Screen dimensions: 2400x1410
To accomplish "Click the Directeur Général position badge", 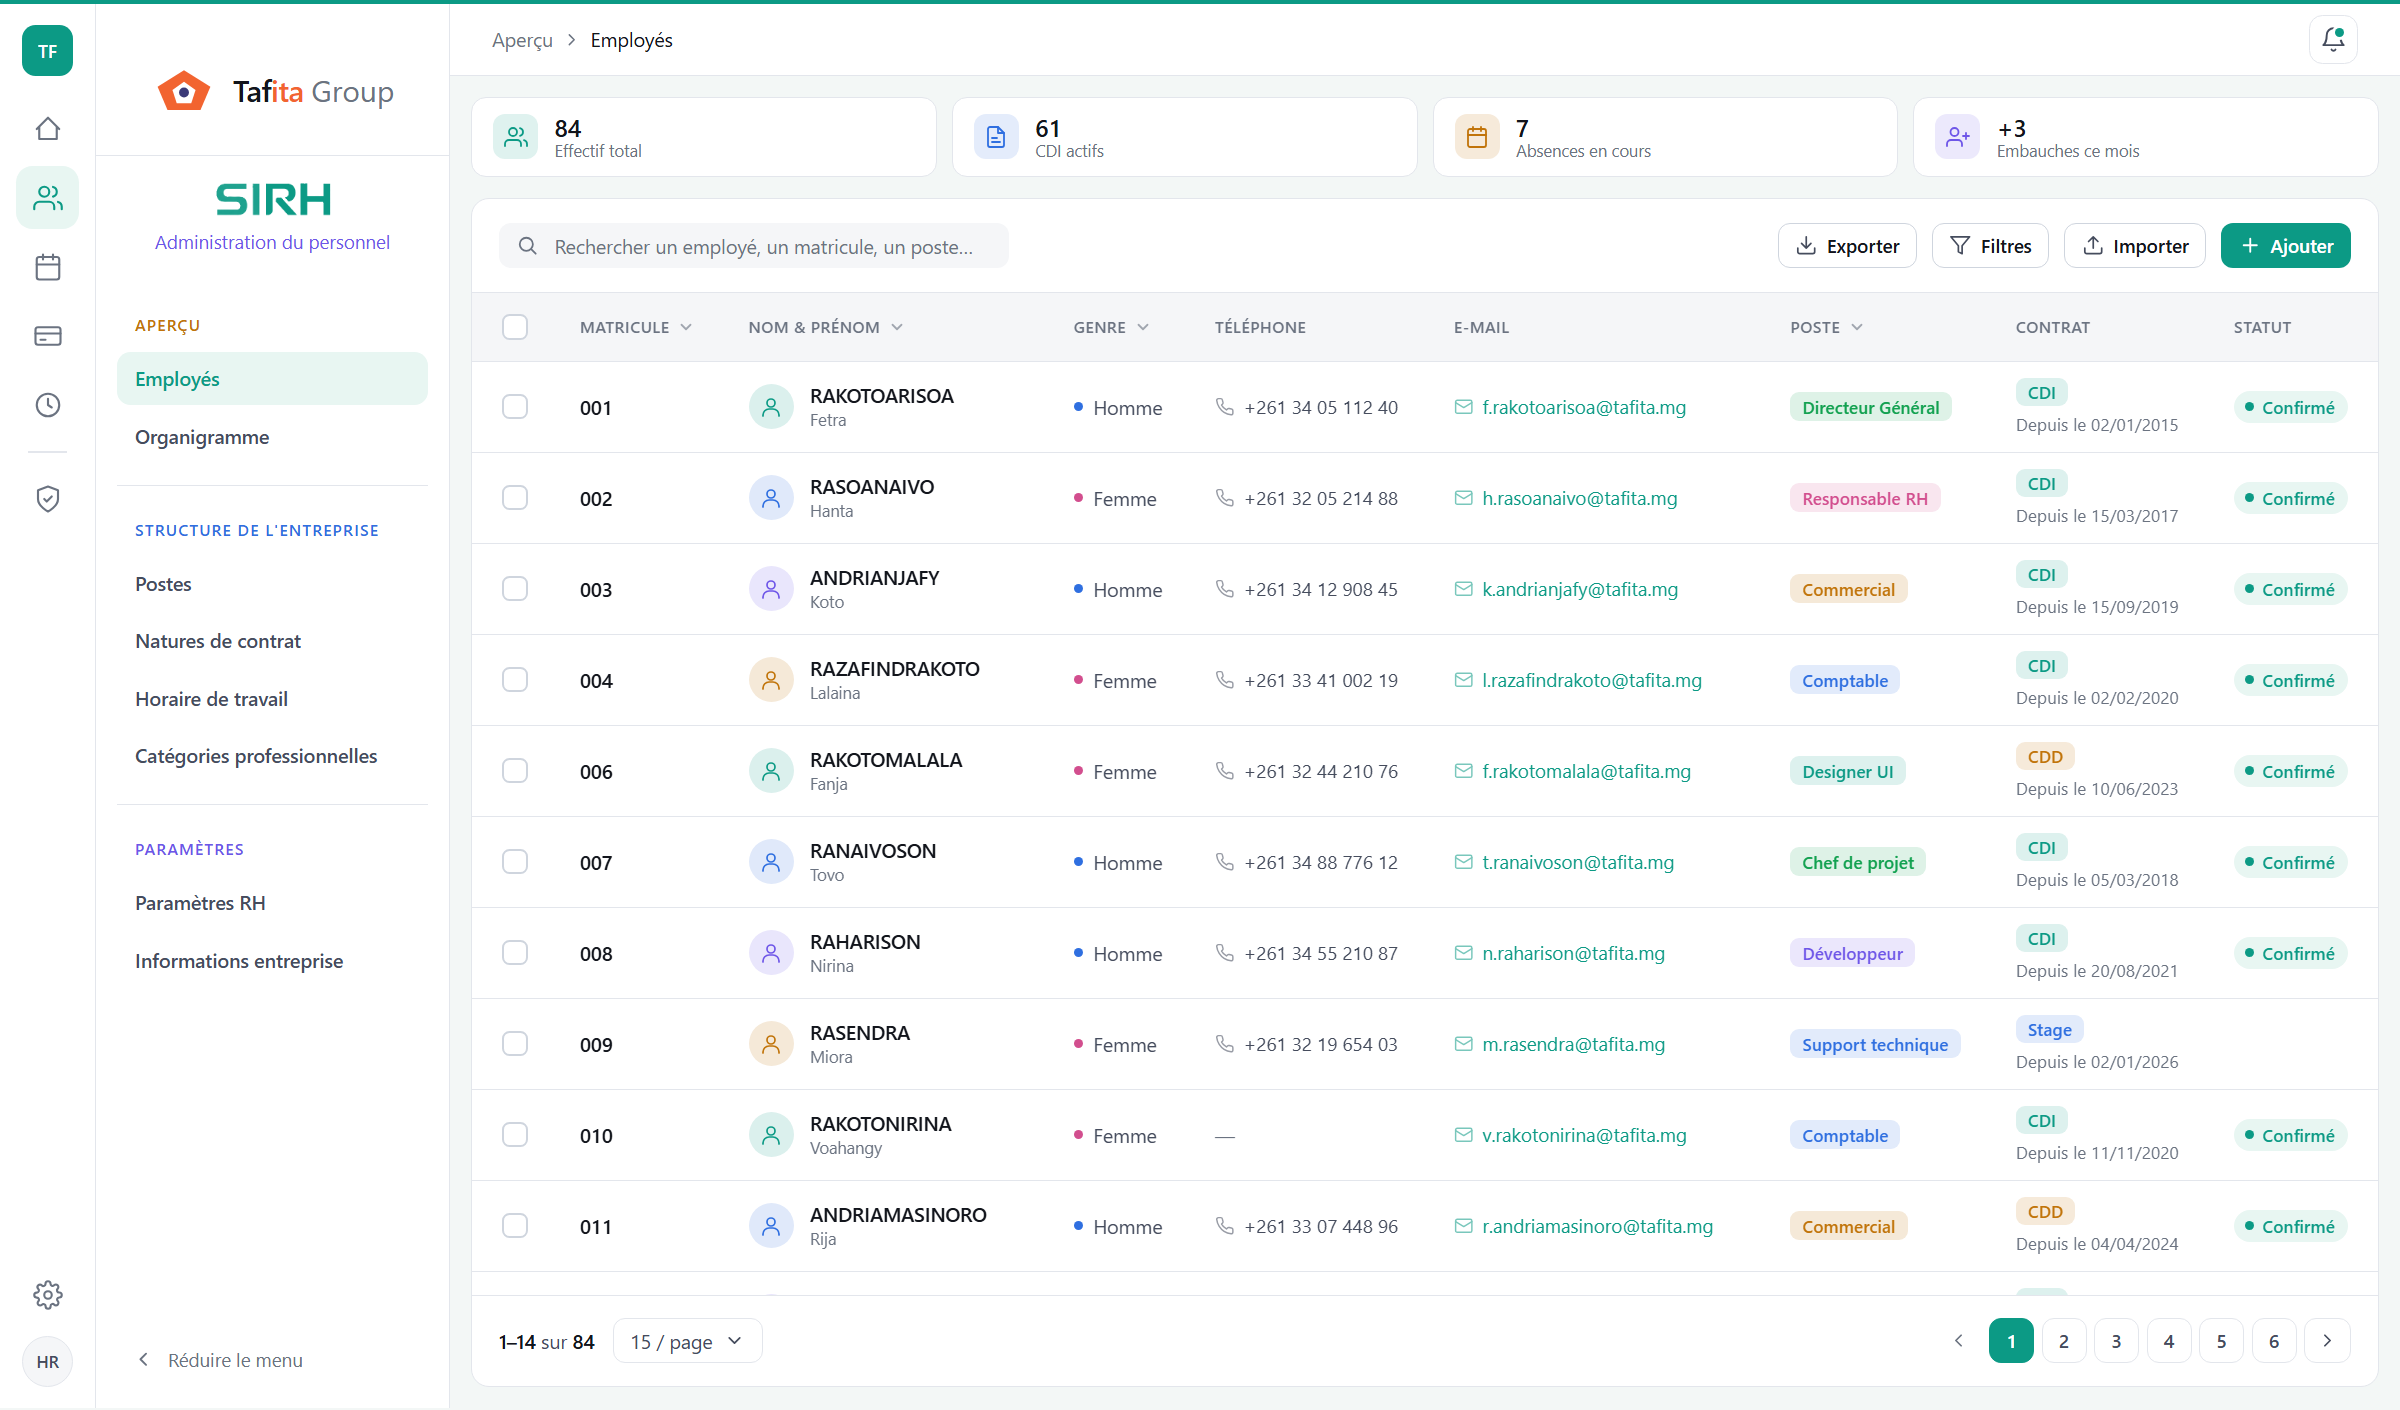I will tap(1870, 407).
